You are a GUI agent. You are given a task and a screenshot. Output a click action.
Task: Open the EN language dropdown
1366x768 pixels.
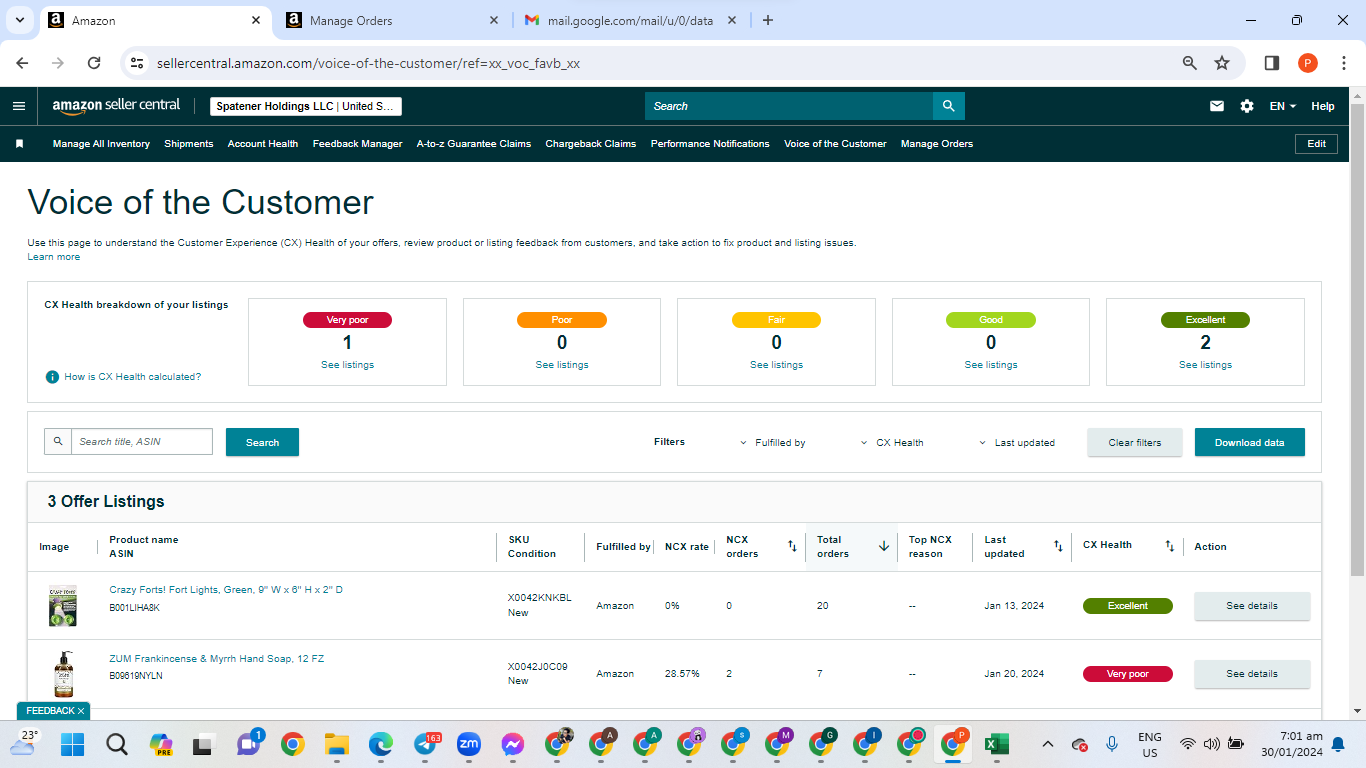coord(1283,106)
